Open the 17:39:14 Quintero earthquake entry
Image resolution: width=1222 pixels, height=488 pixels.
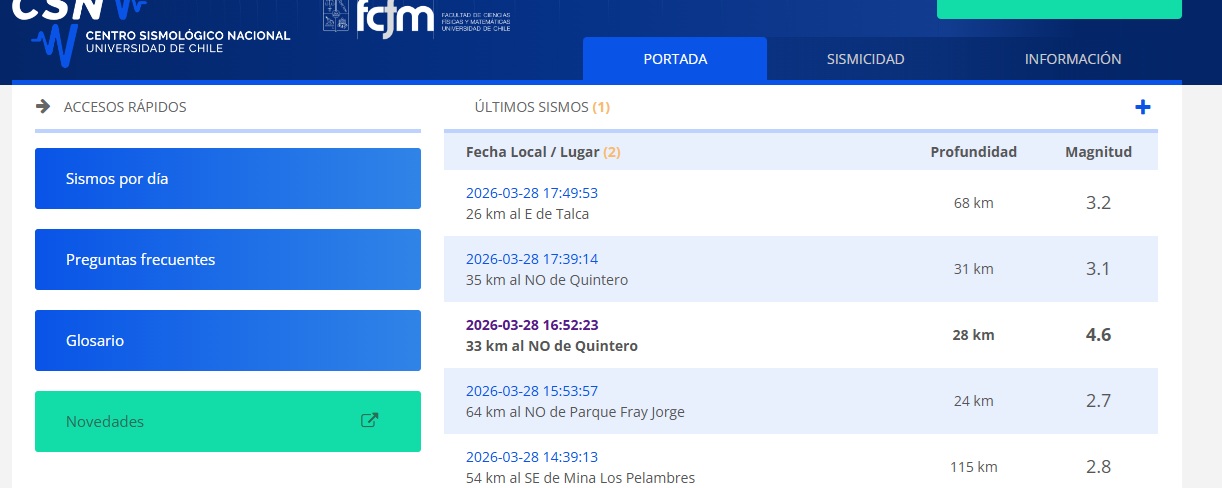[531, 259]
